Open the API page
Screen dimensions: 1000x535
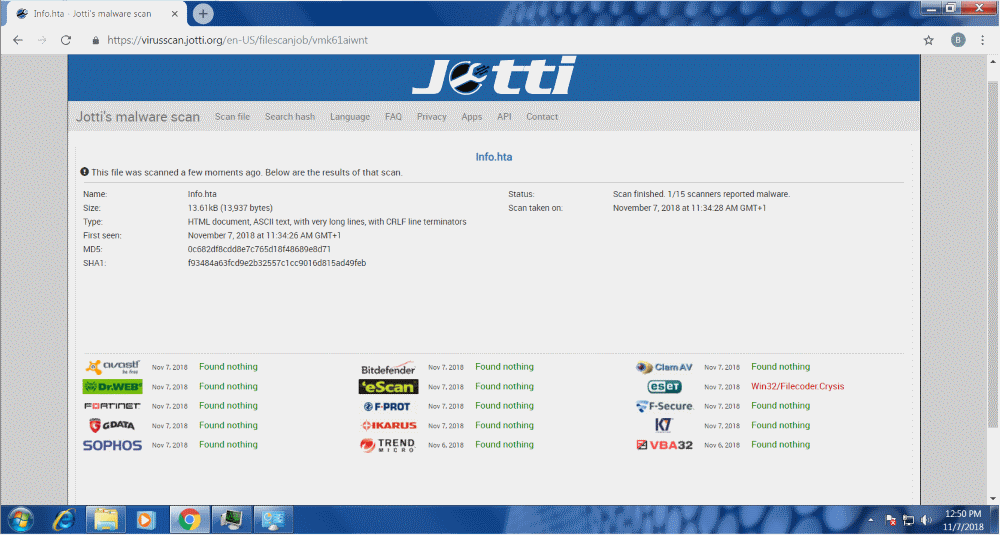coord(504,117)
